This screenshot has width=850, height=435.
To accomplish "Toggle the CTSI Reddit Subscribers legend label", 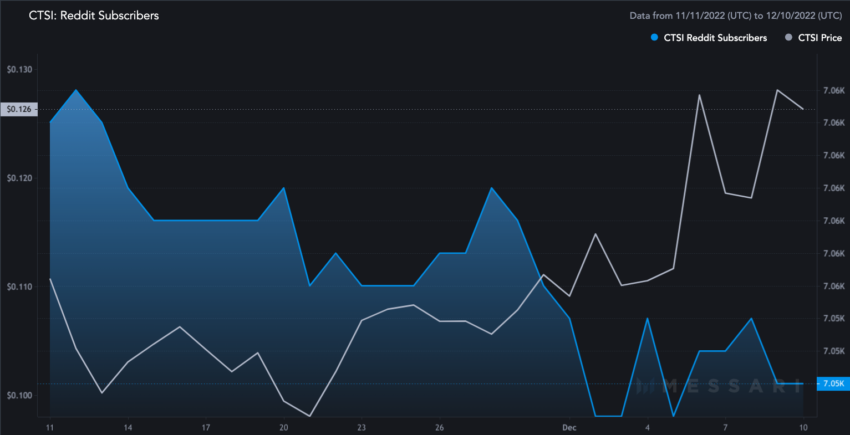I will (x=715, y=38).
